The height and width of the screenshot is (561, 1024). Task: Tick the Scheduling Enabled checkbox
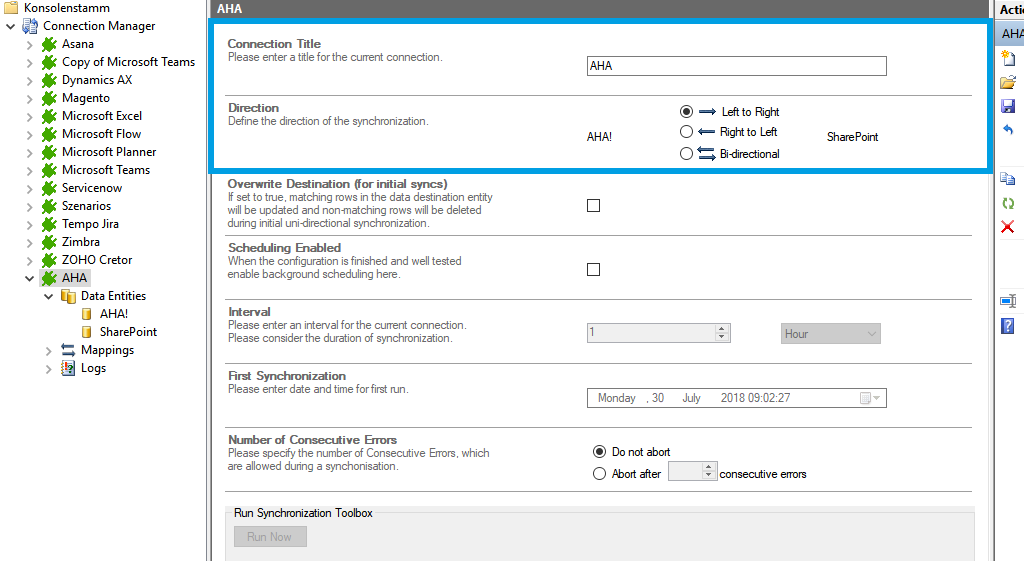(x=593, y=270)
